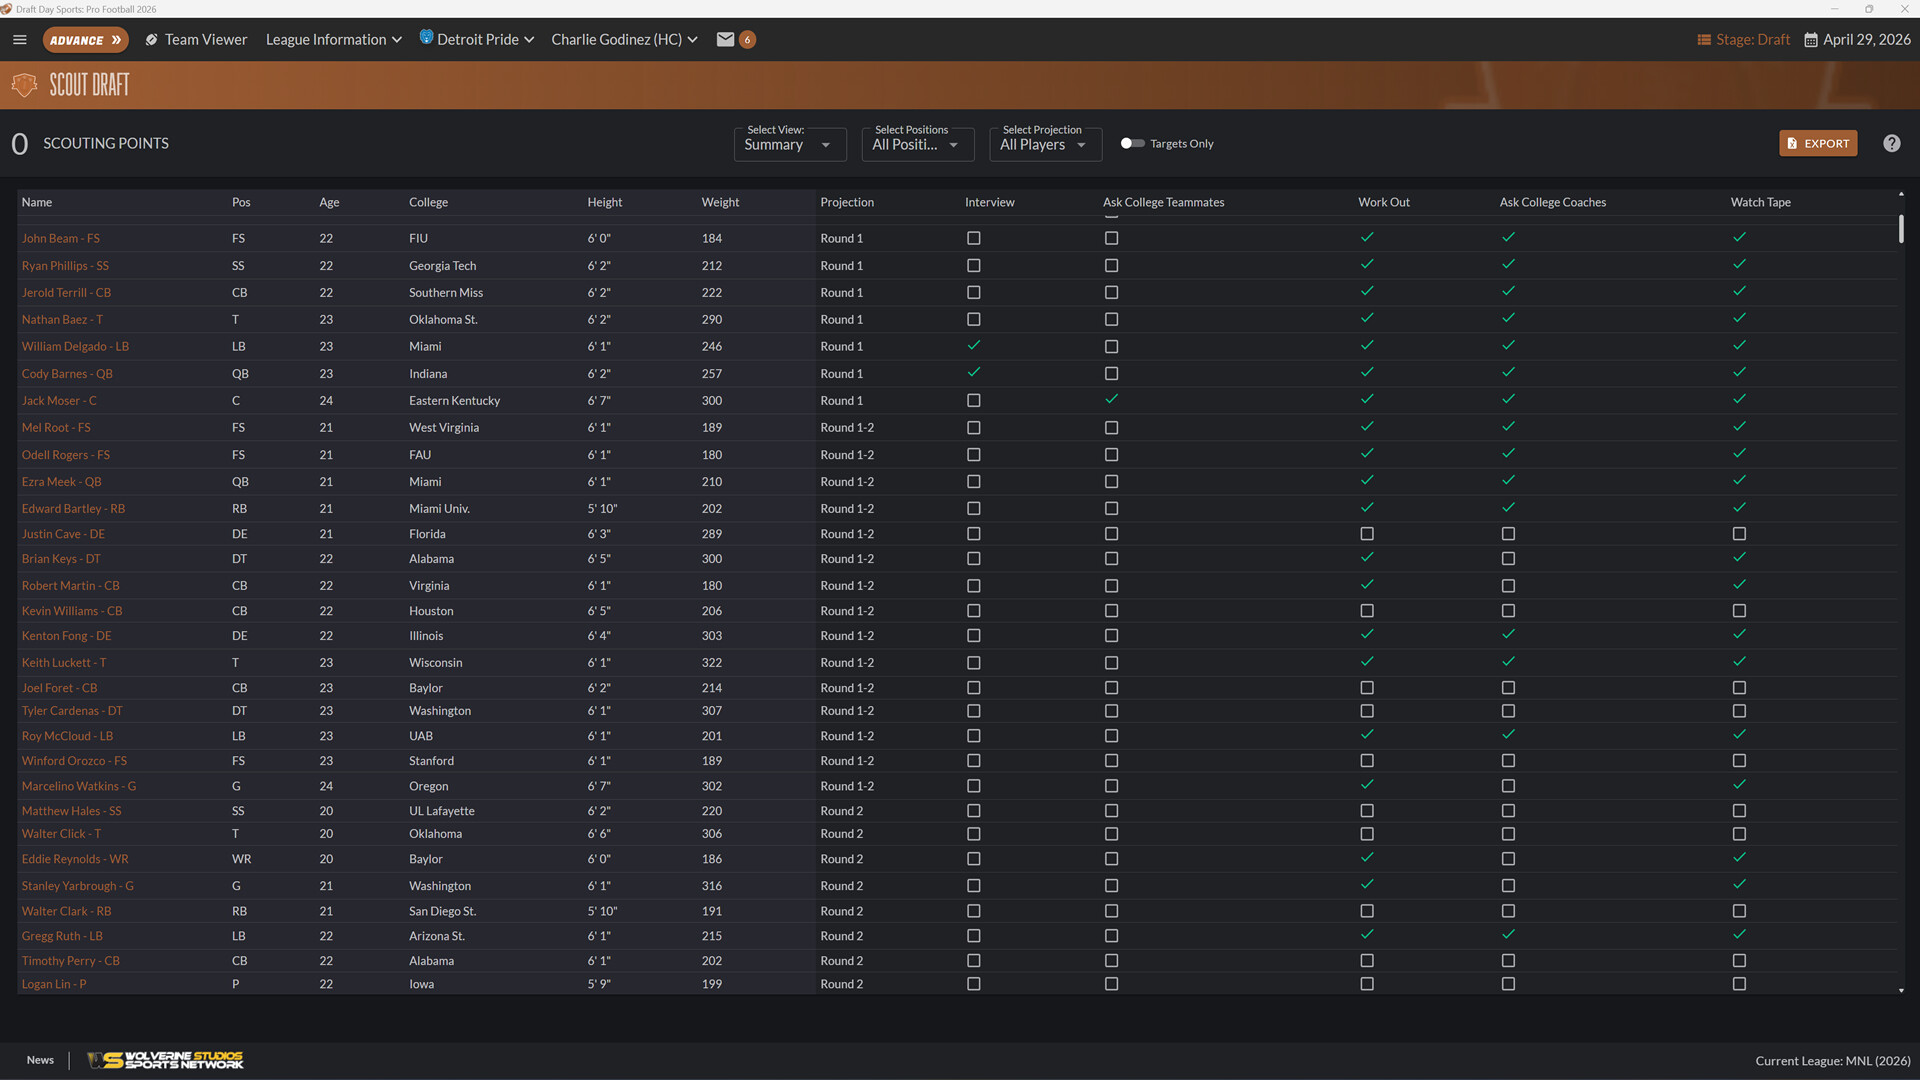This screenshot has height=1080, width=1920.
Task: Open the Detroit Pride team menu
Action: pos(477,39)
